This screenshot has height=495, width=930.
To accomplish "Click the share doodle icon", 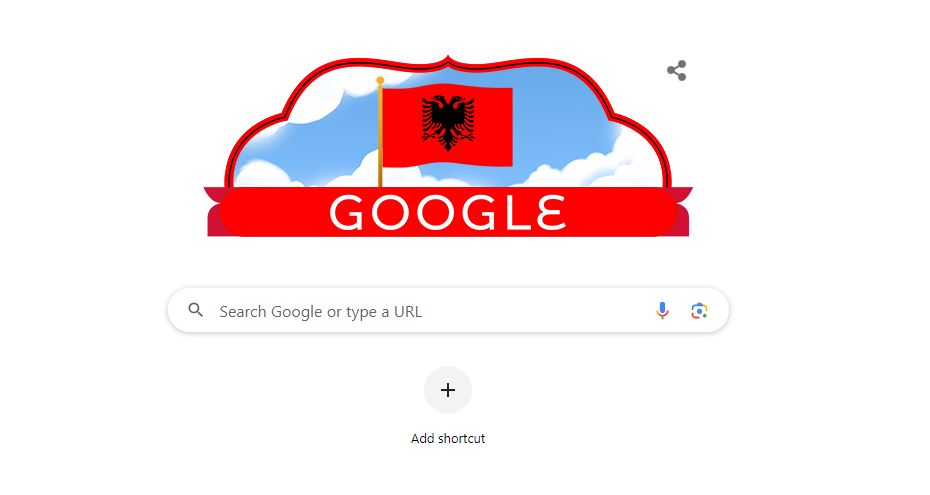I will pos(677,71).
